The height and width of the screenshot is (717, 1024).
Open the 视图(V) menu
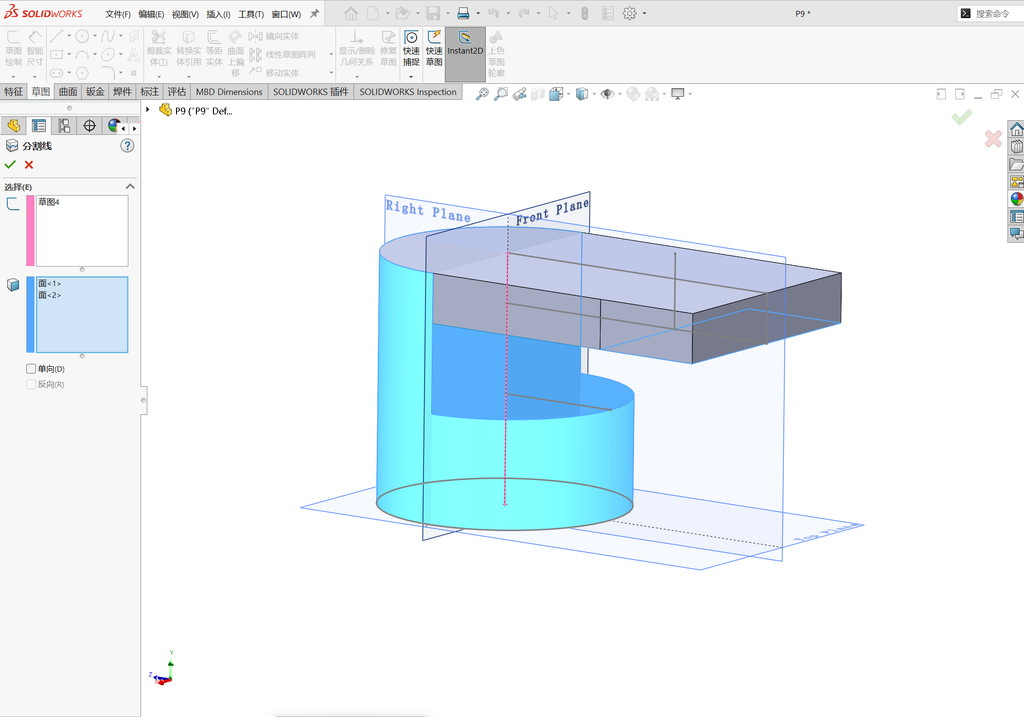tap(185, 14)
